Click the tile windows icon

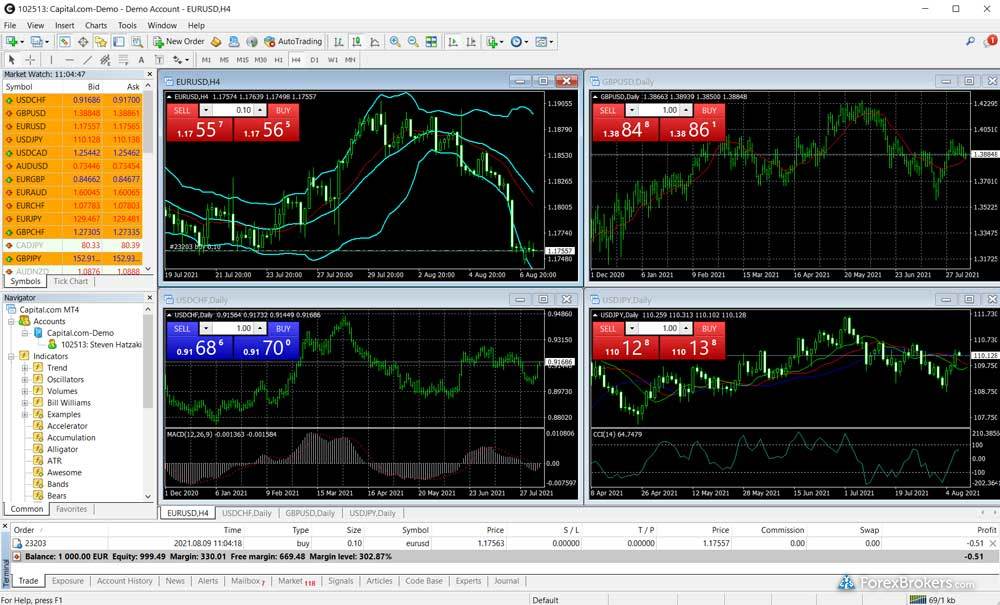click(431, 42)
